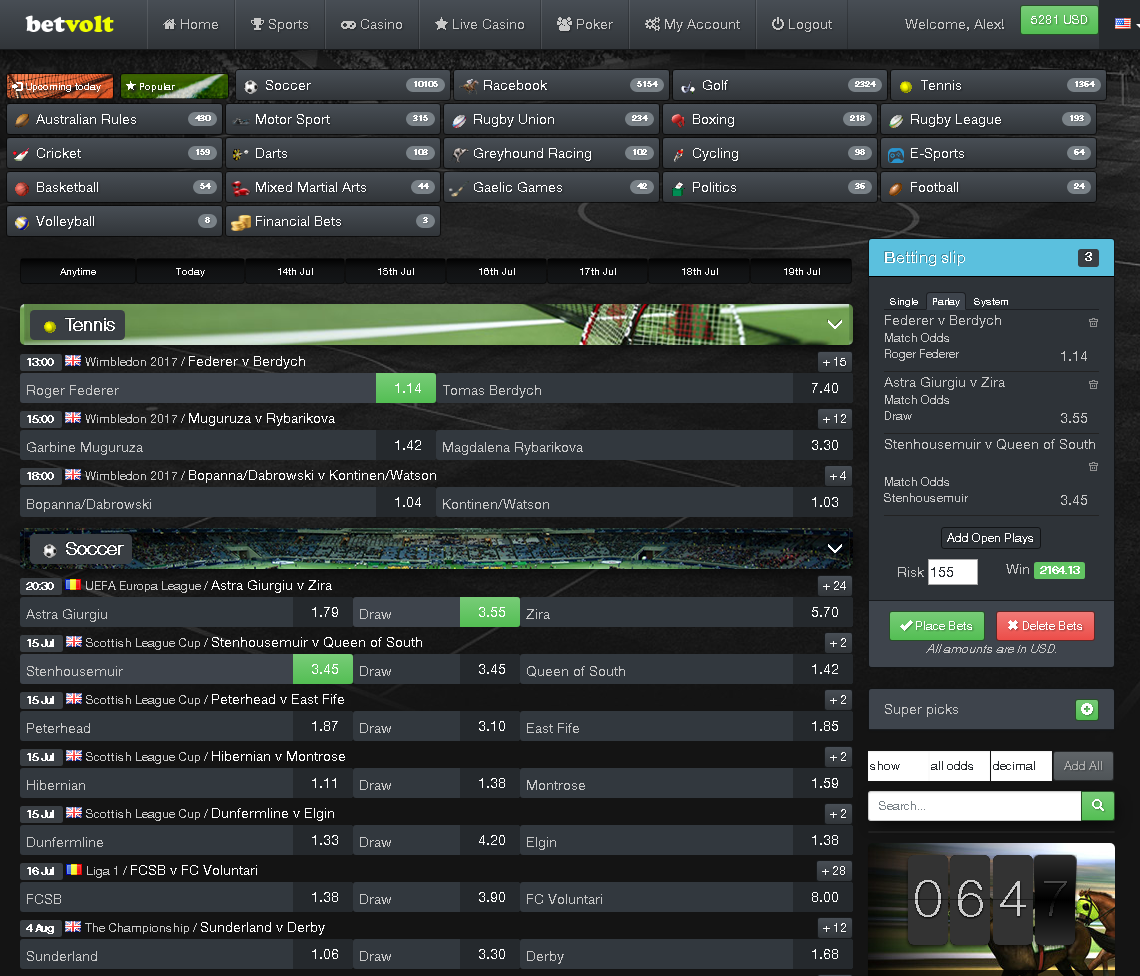Deselect the Astra Giurgiu v Zira Draw 3.55
1140x976 pixels.
point(490,612)
